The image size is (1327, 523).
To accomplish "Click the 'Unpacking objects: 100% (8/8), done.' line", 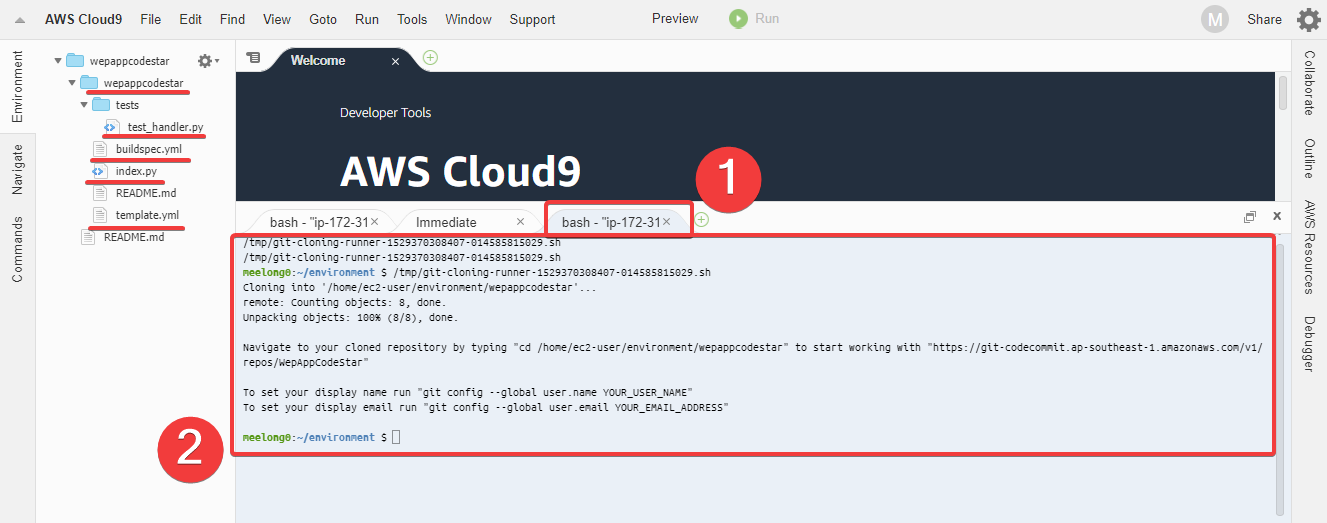I will 350,318.
